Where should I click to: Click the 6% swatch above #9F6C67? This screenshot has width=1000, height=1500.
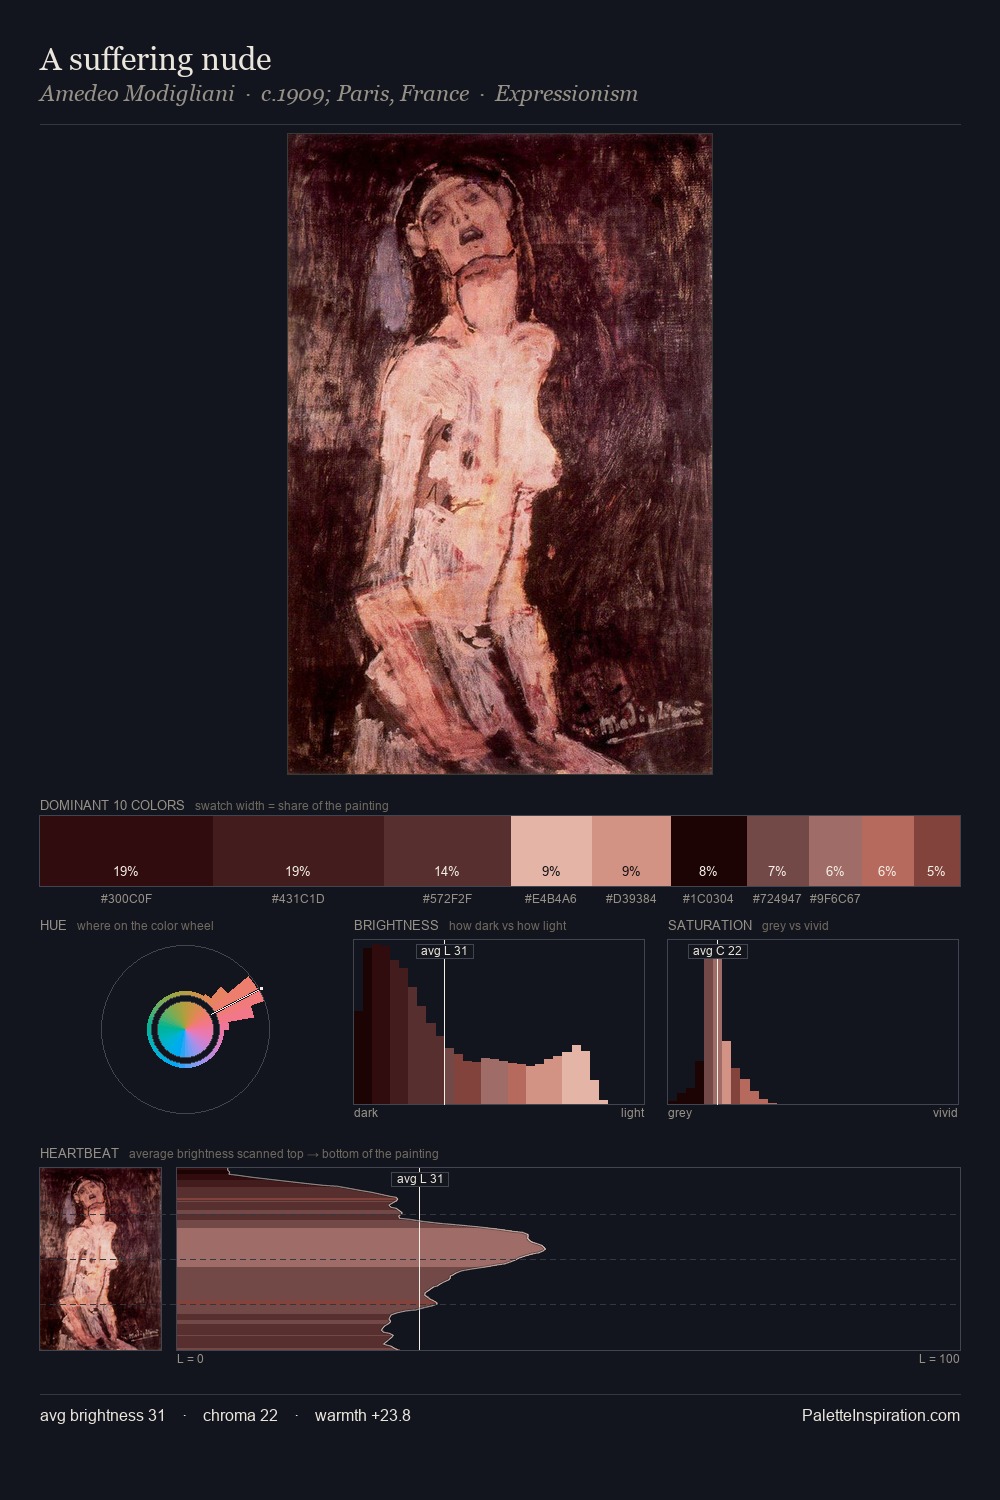click(x=835, y=851)
